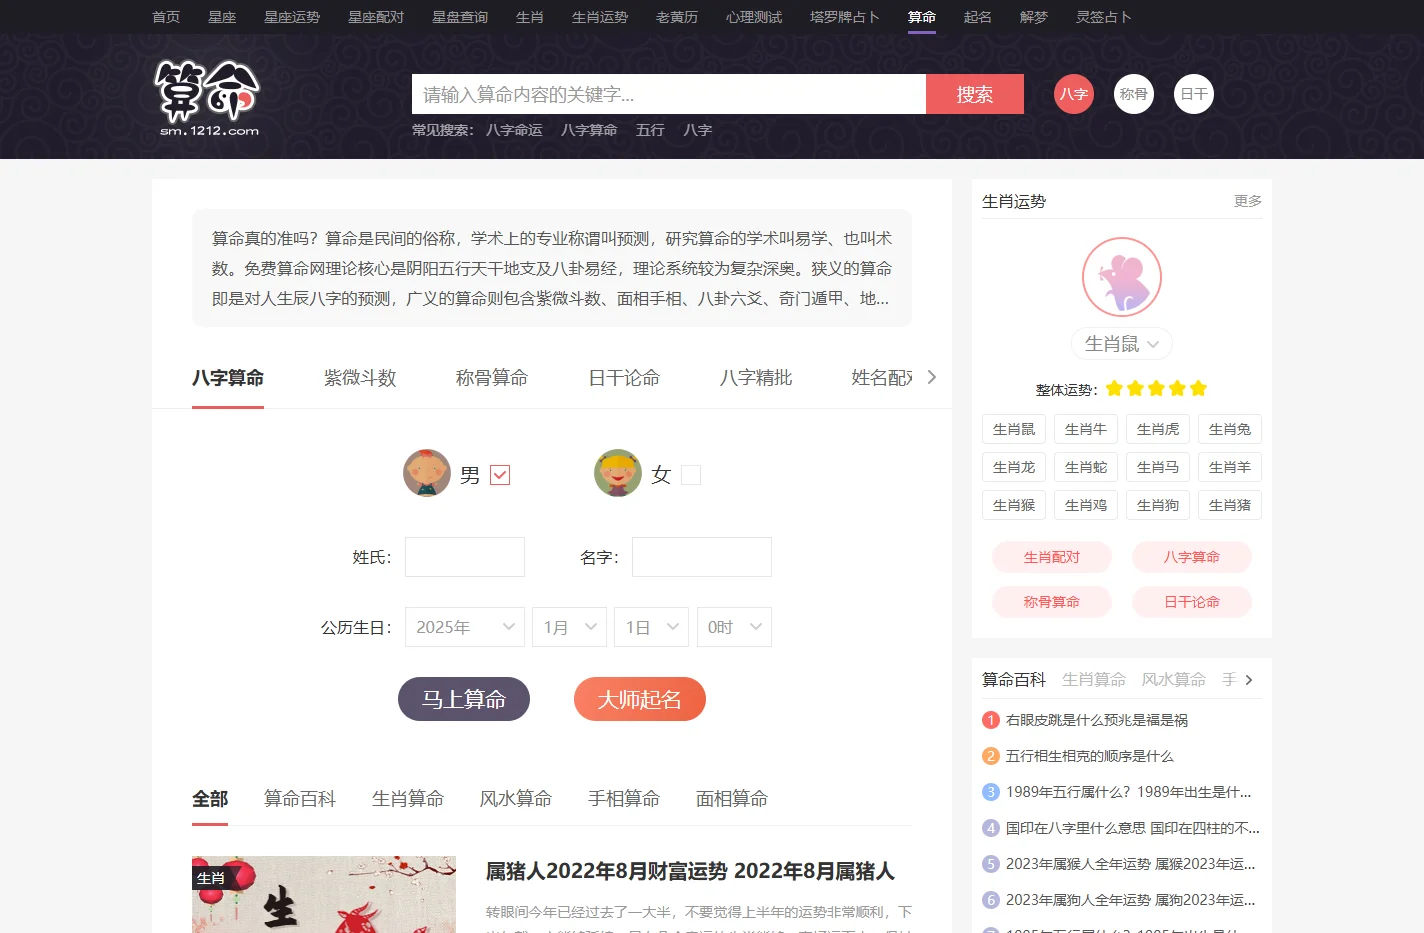Click the red 搜索 button
This screenshot has height=933, width=1424.
click(x=975, y=94)
